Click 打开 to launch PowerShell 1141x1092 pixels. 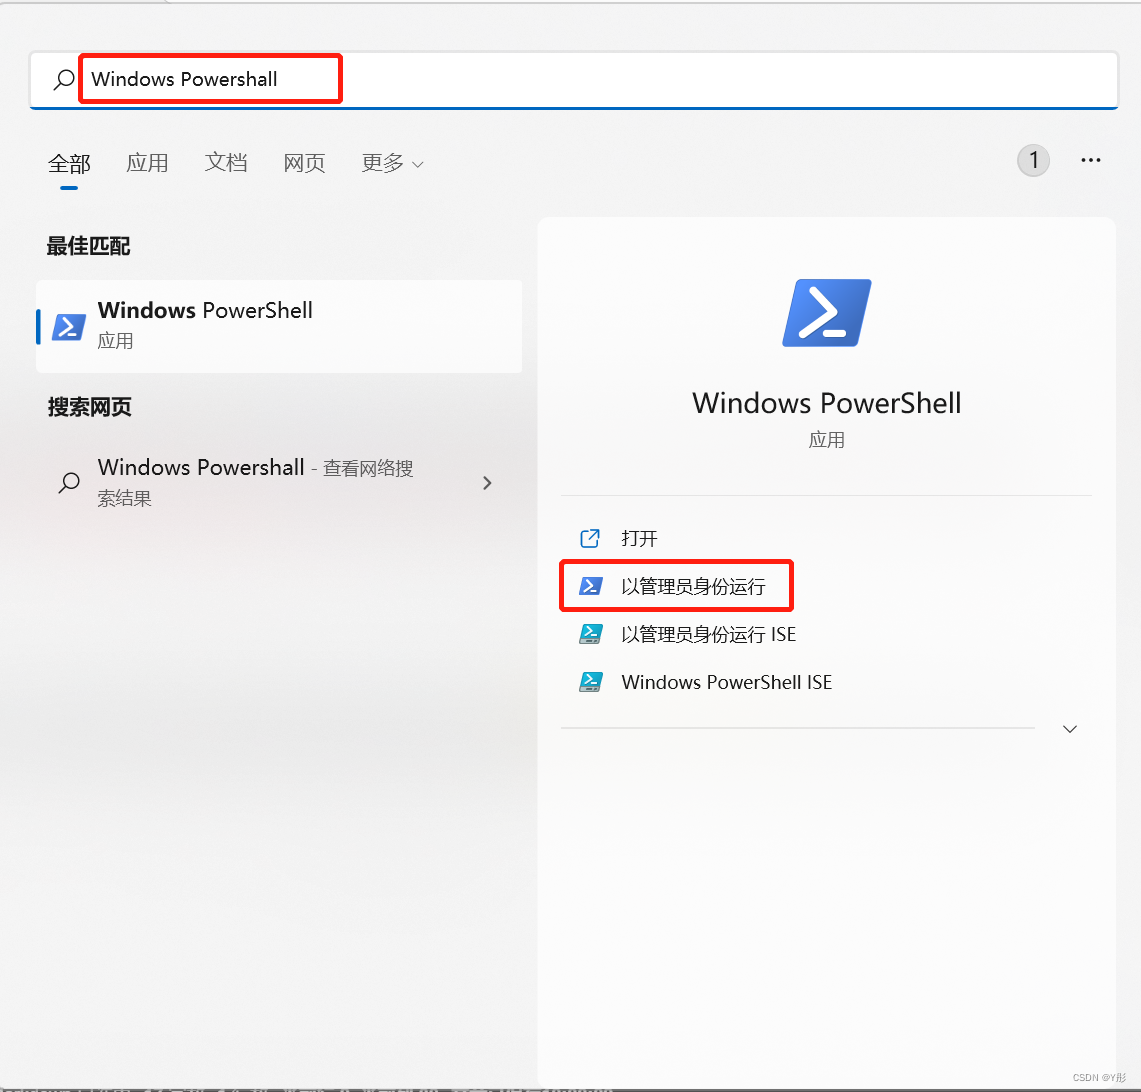(640, 537)
